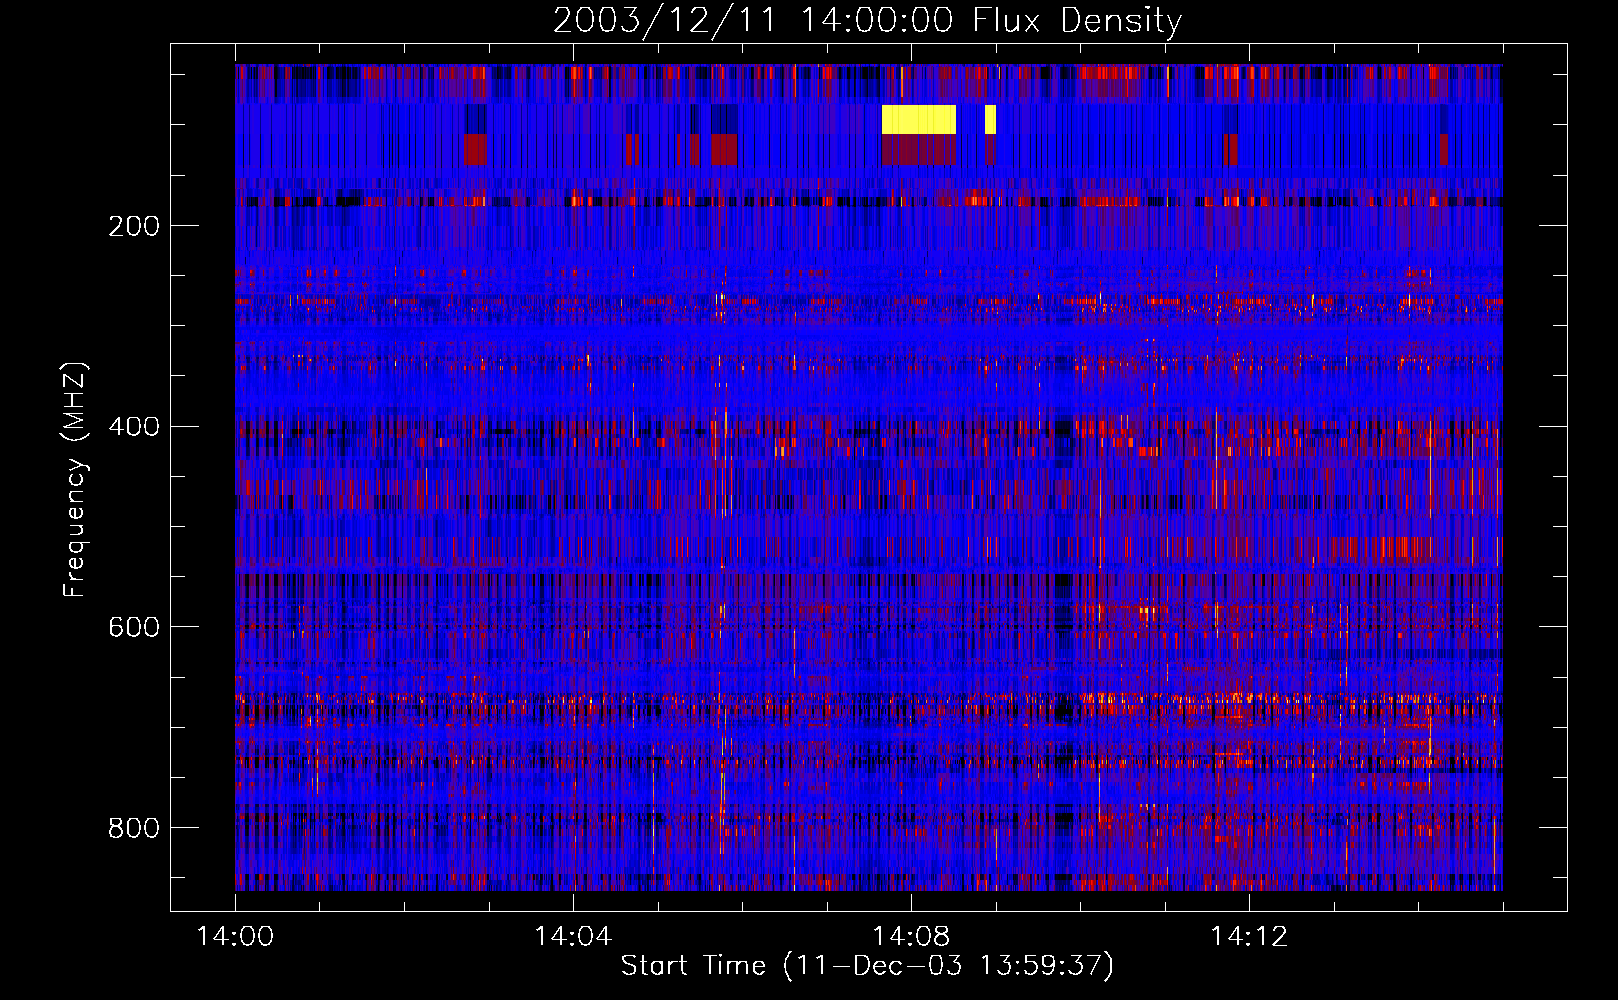Click the 800 frequency tick label
1618x1000 pixels.
[x=134, y=828]
